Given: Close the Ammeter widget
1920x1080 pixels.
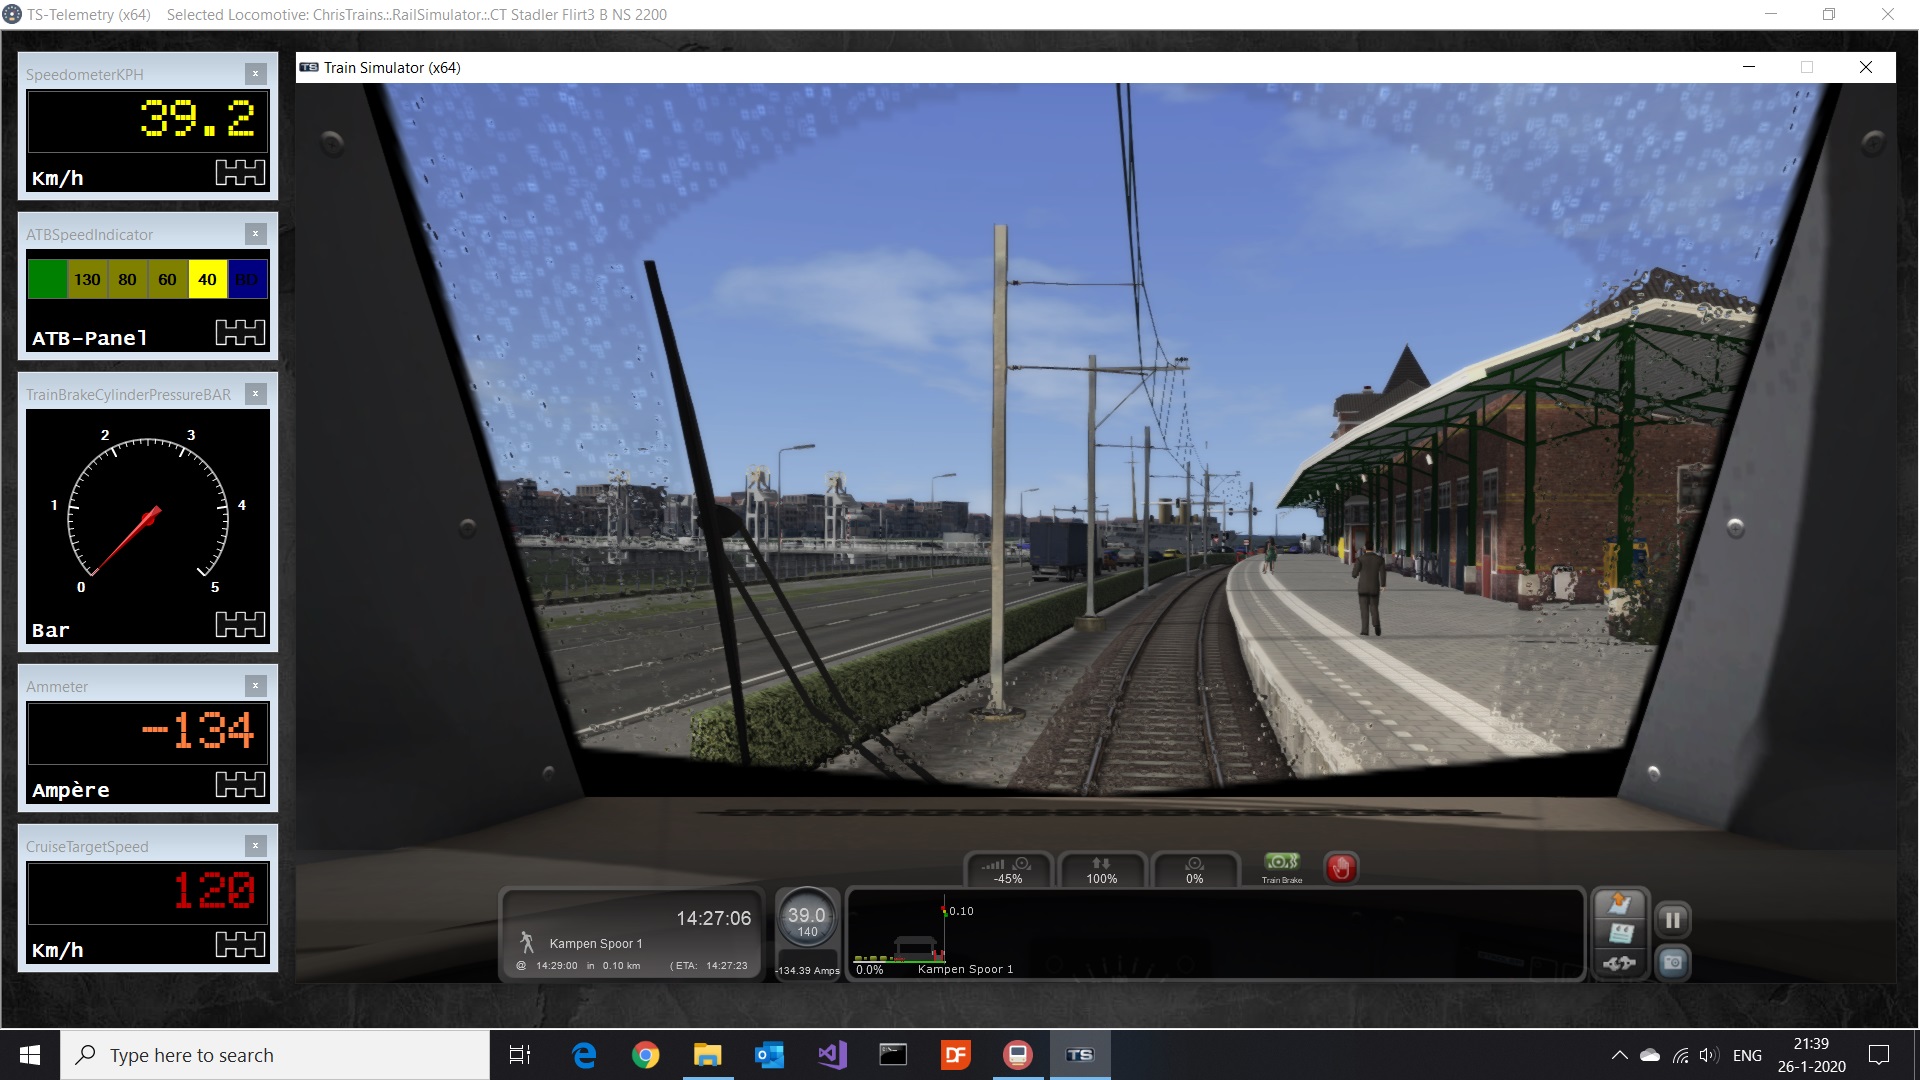Looking at the screenshot, I should click(x=256, y=686).
